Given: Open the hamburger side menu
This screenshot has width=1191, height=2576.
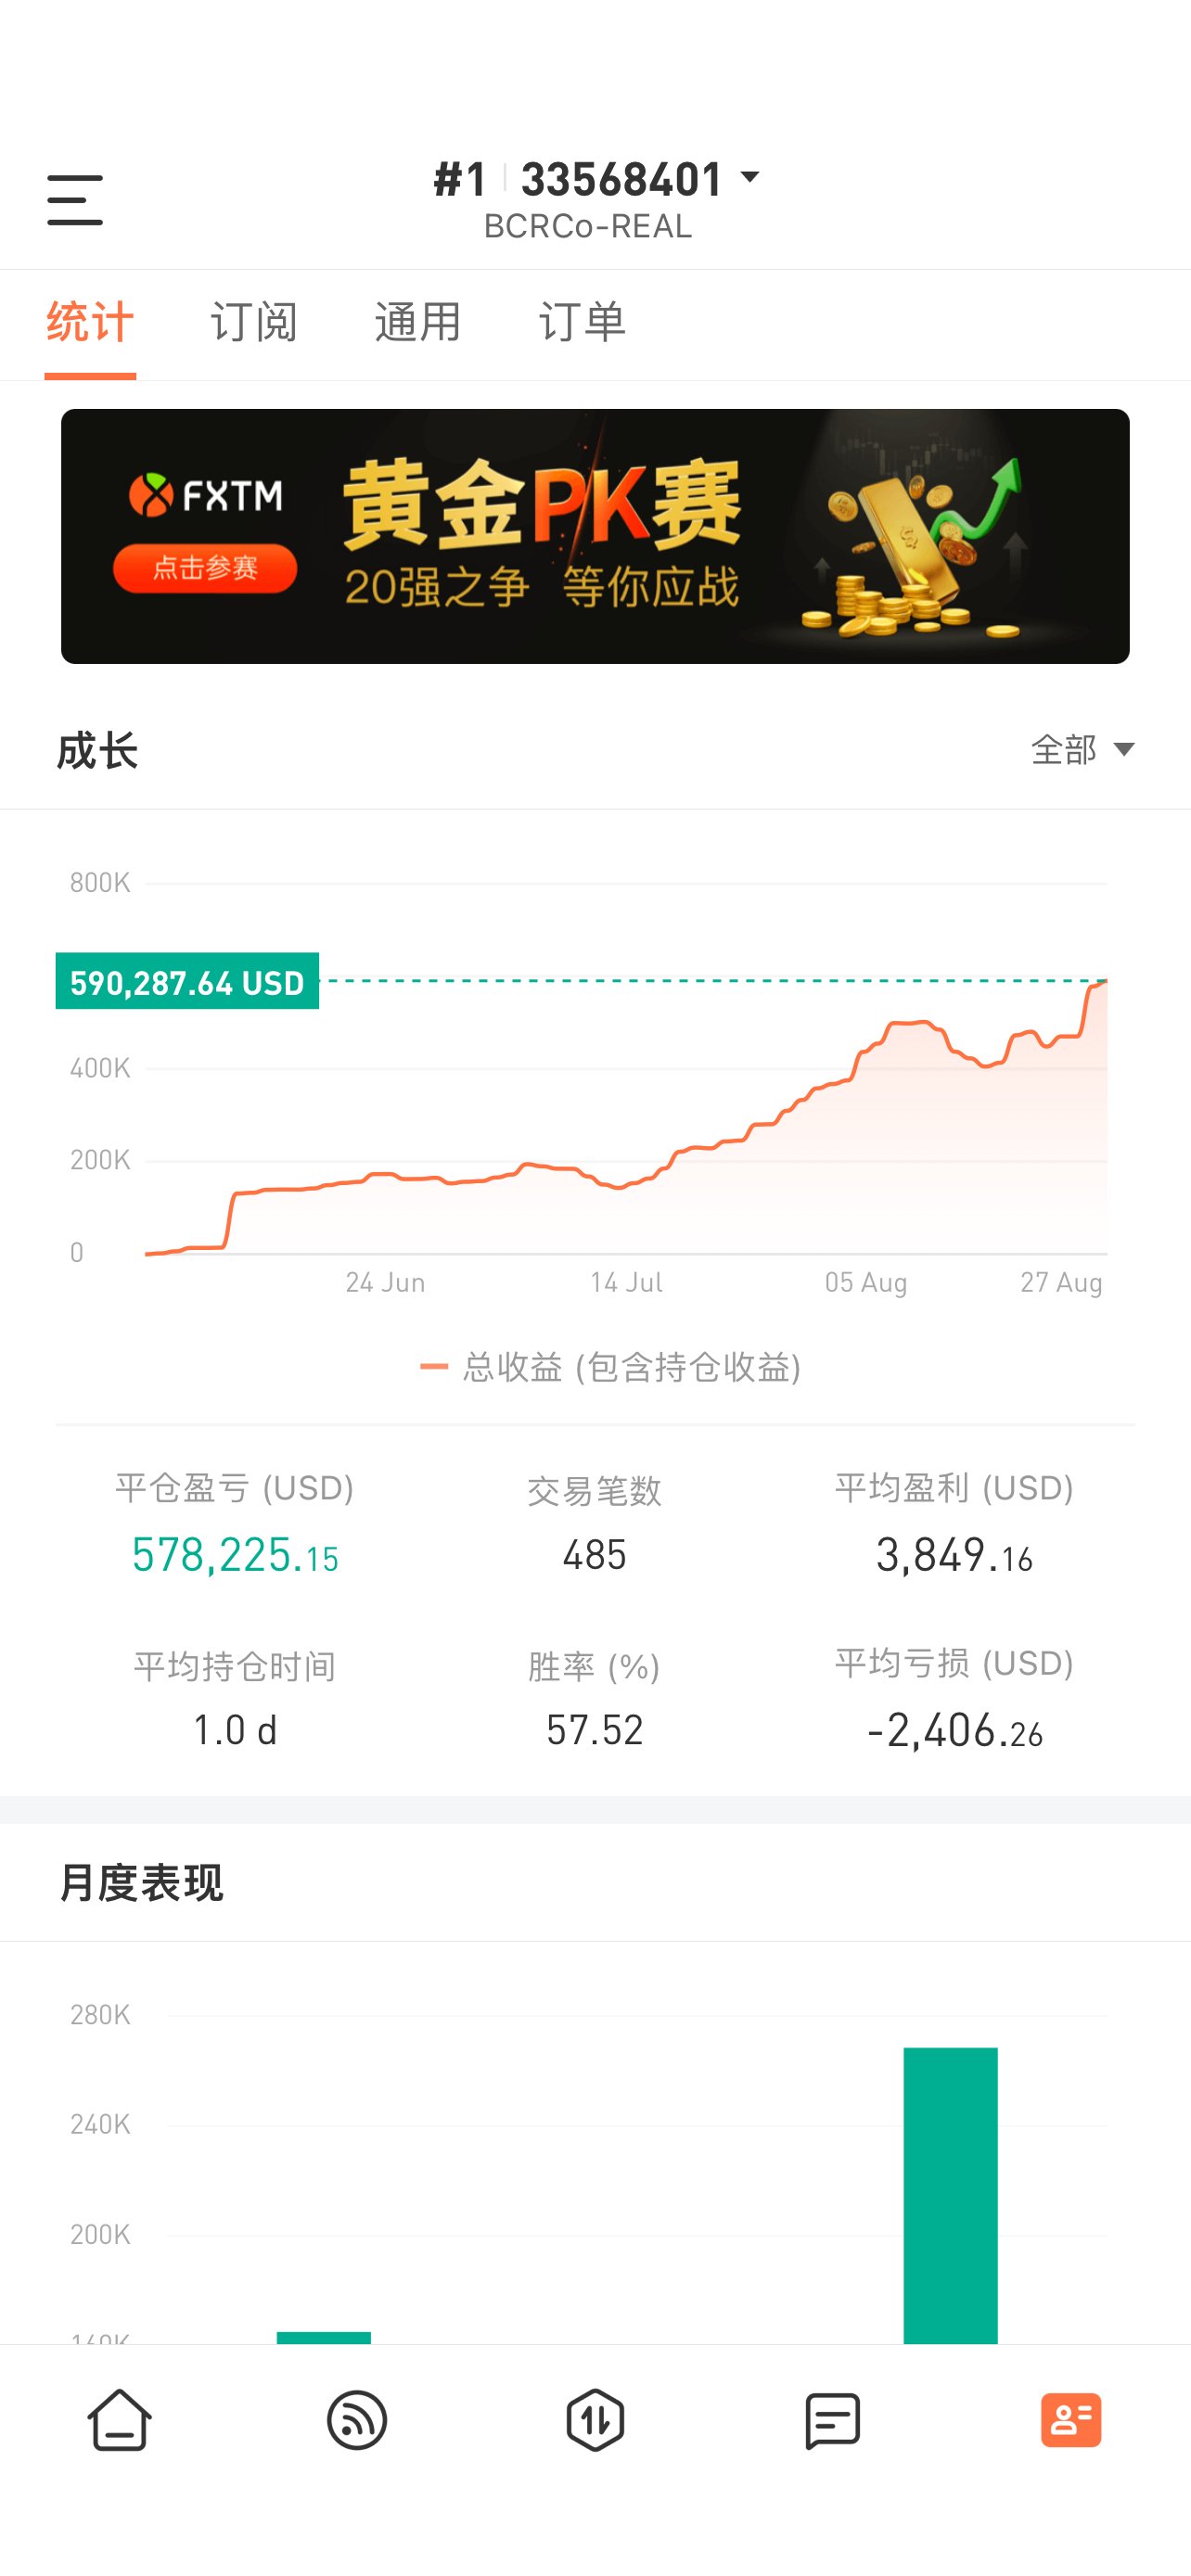Looking at the screenshot, I should click(75, 200).
